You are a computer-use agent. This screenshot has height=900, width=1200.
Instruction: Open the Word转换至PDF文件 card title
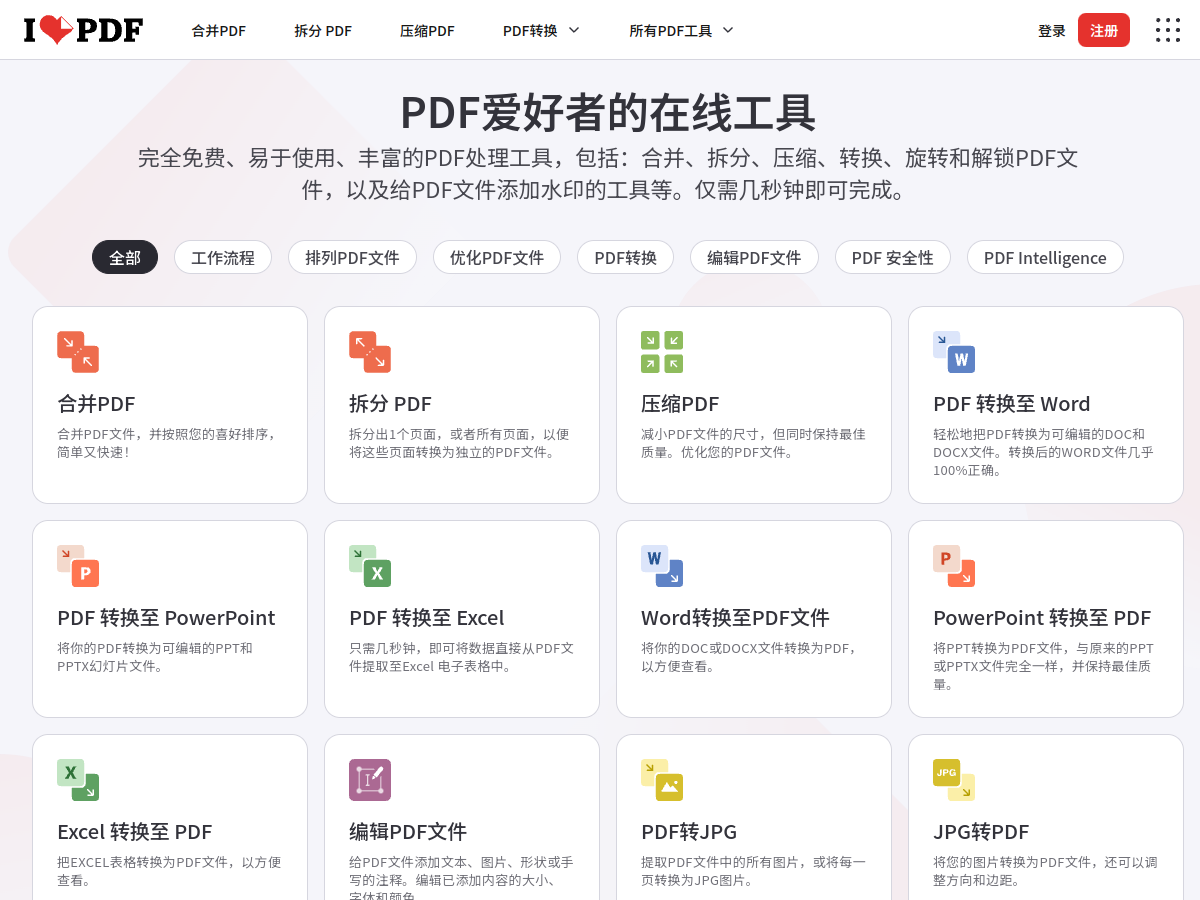[735, 618]
